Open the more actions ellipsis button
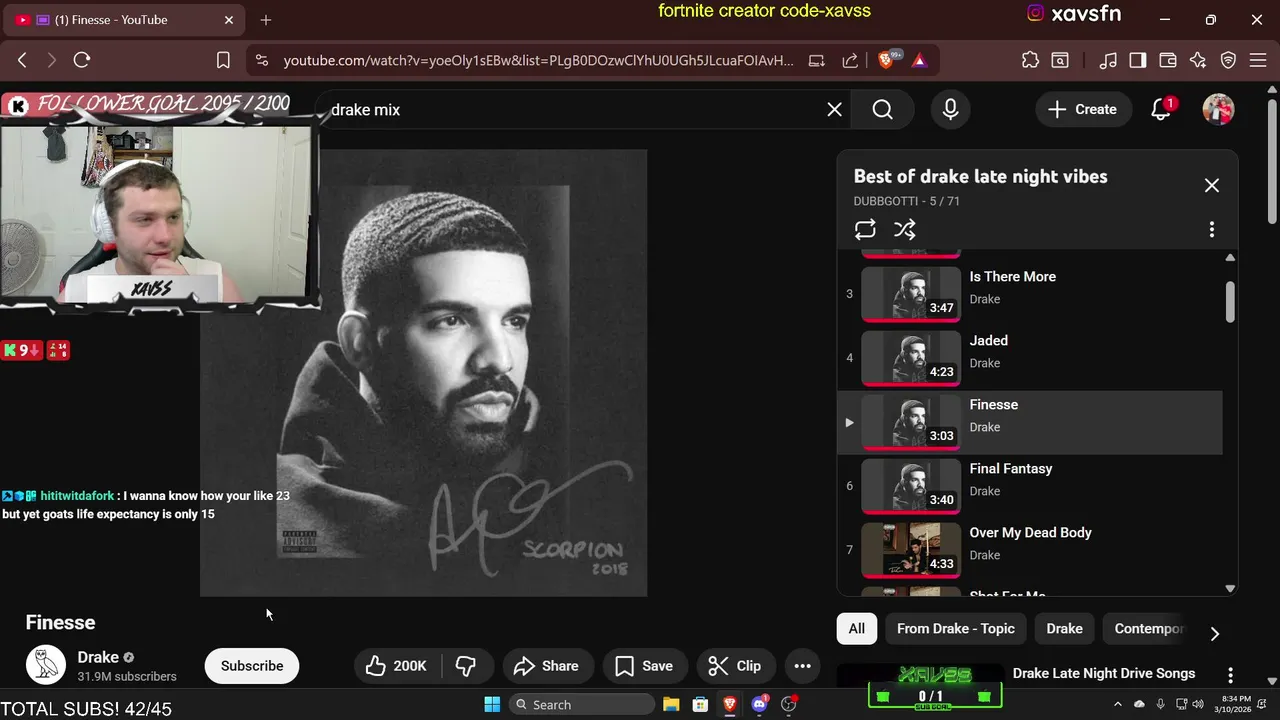 tap(802, 666)
